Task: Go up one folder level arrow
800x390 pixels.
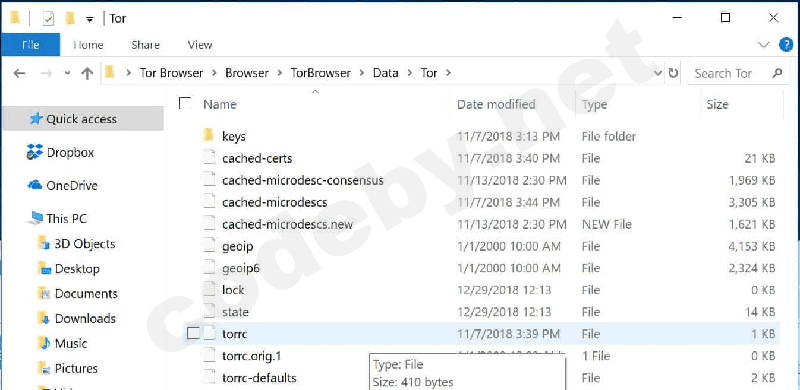Action: pos(87,74)
